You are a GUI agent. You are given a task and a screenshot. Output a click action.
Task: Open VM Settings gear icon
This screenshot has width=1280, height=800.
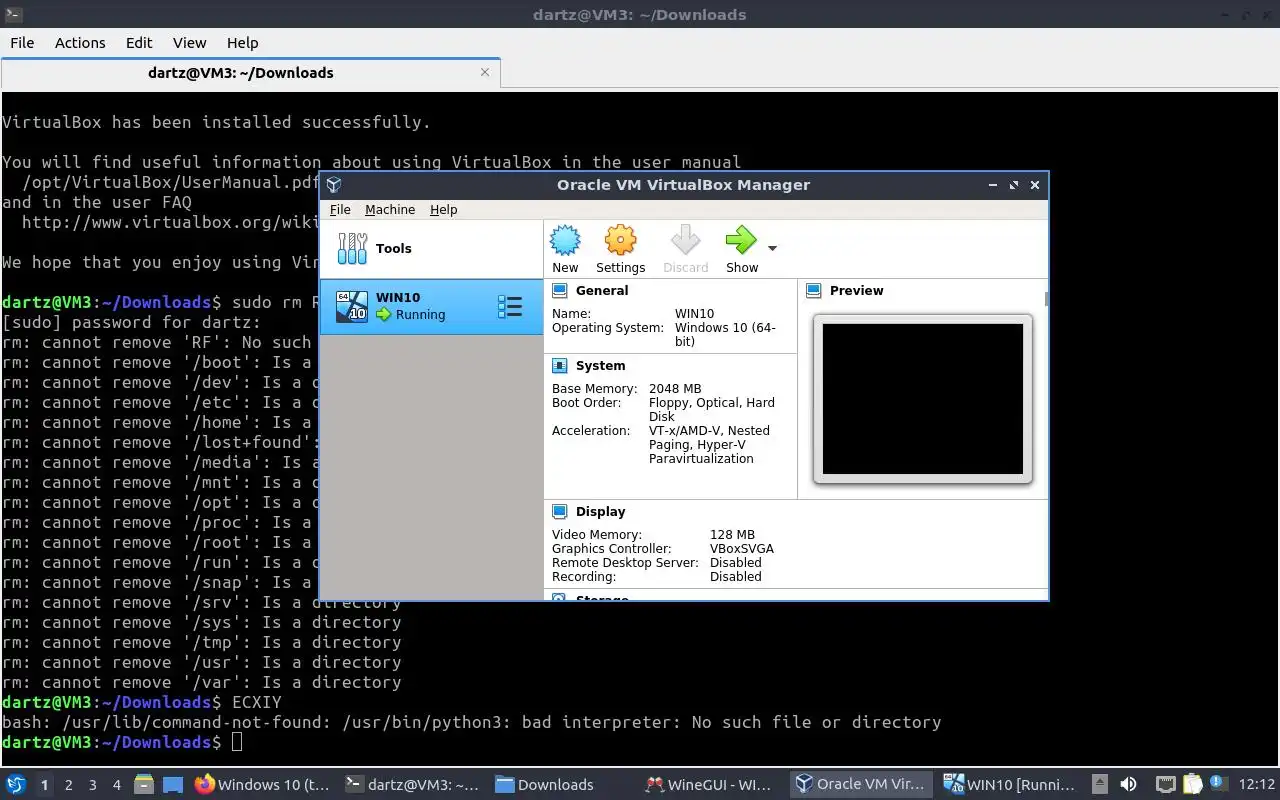tap(620, 241)
